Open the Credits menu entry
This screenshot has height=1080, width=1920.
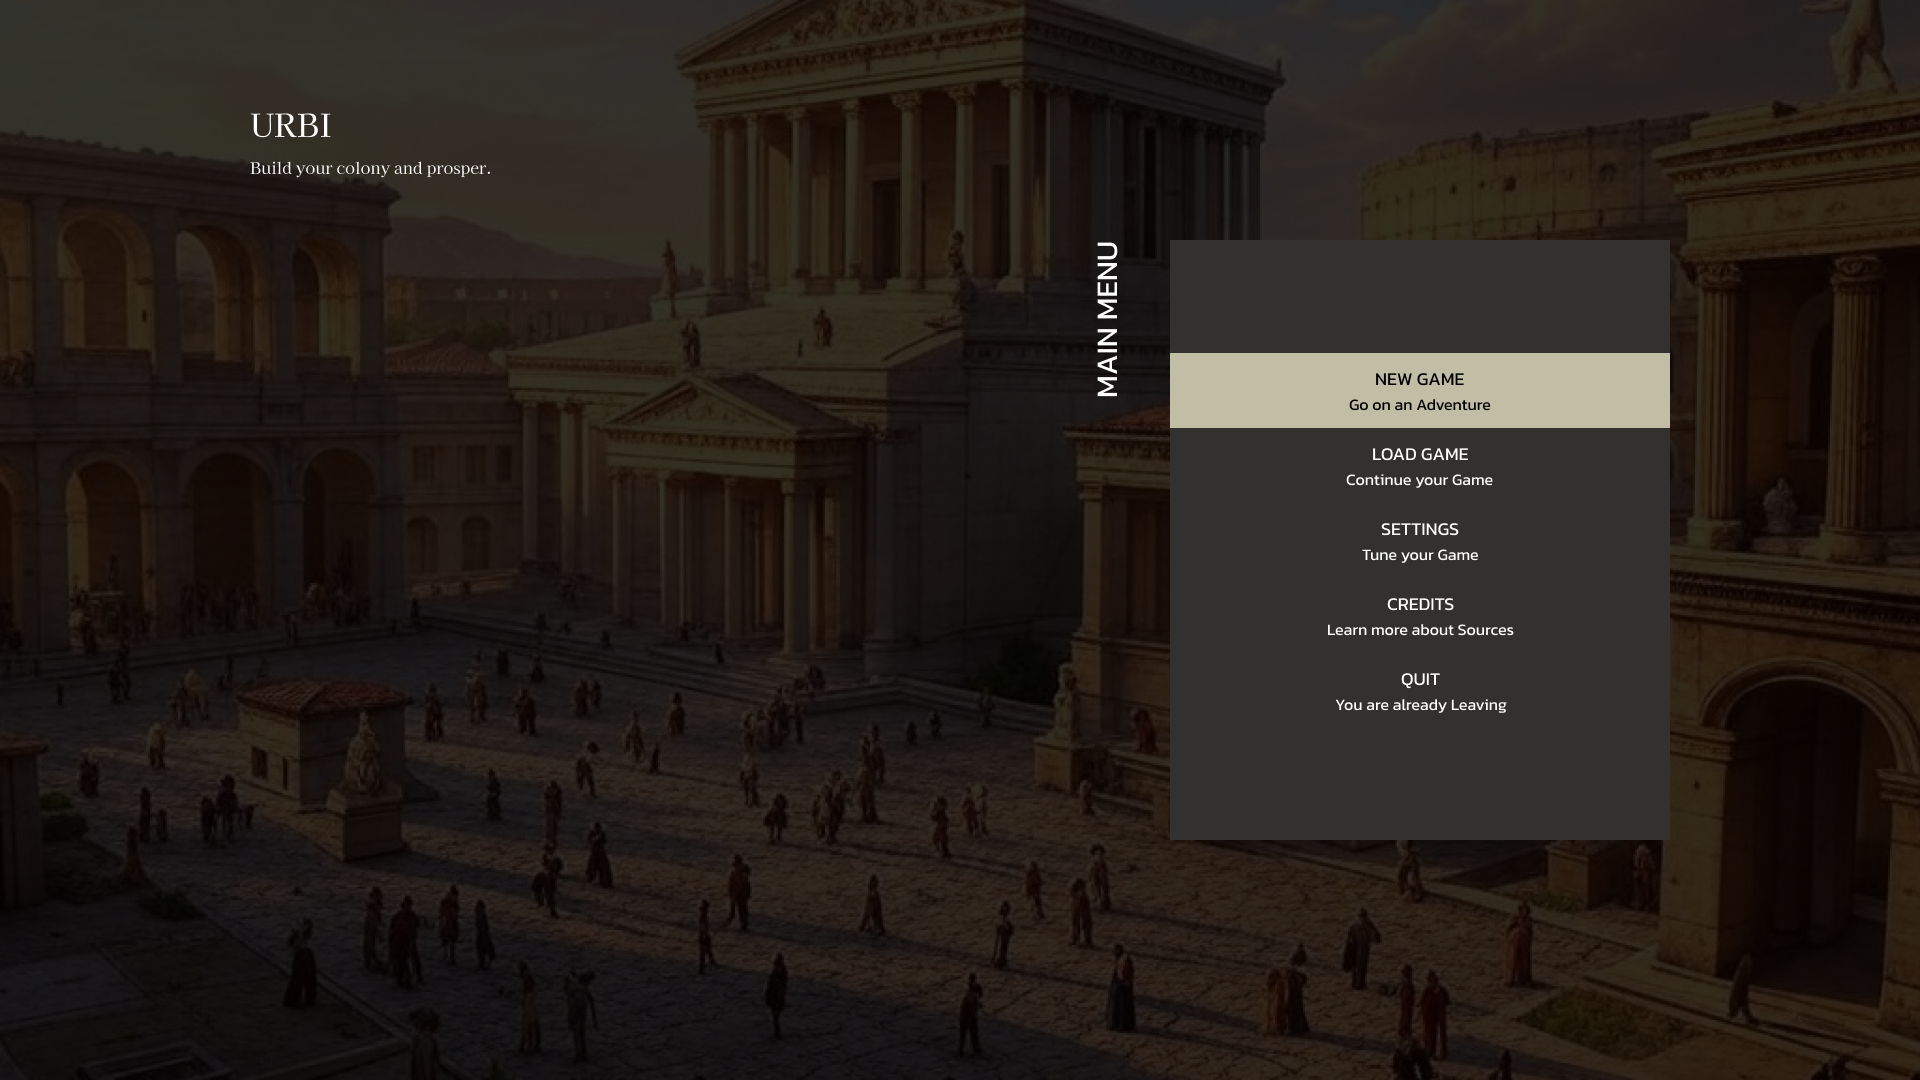coord(1419,605)
